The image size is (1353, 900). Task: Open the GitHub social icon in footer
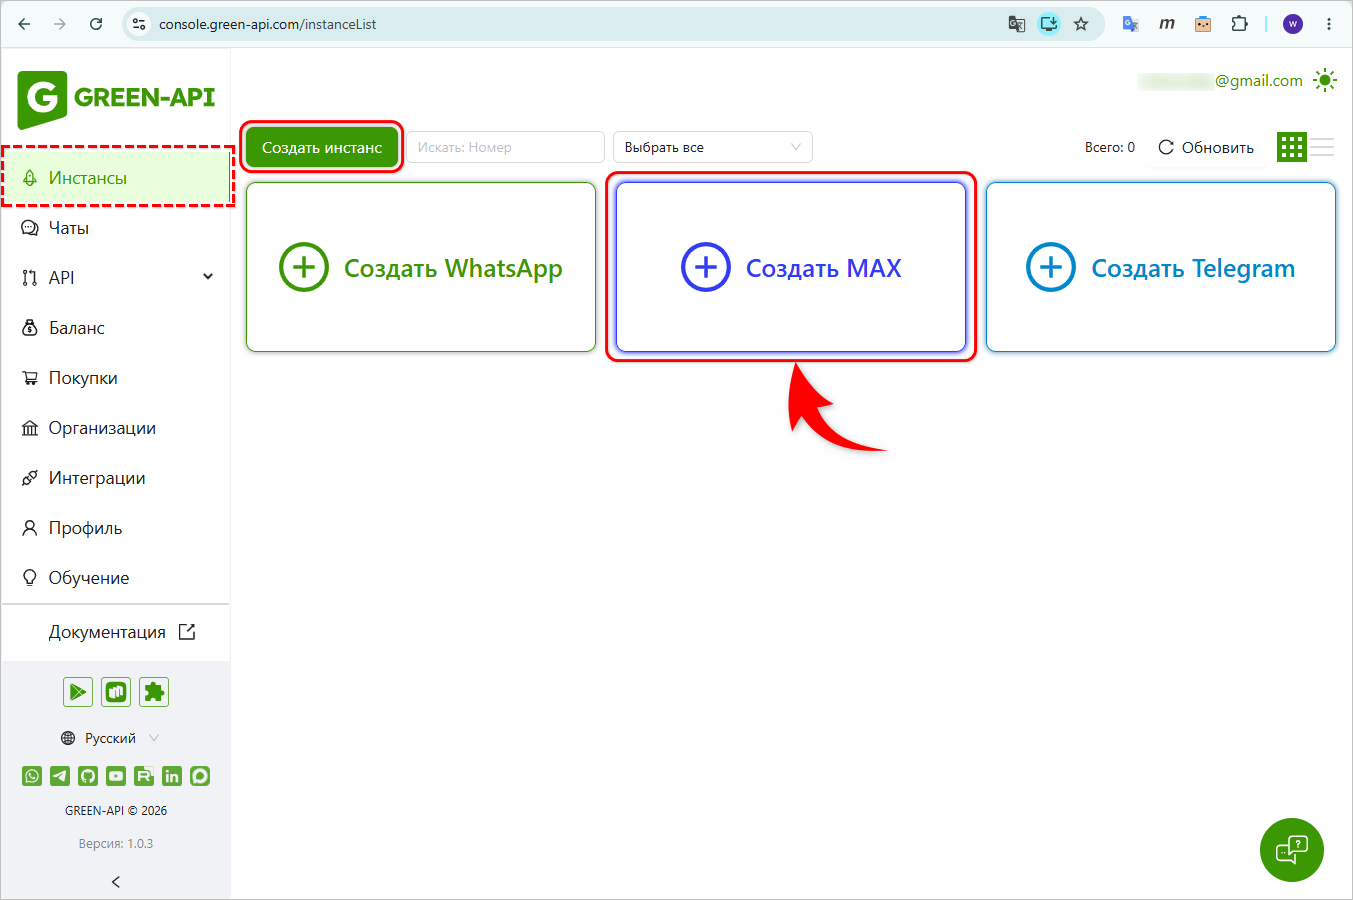88,776
